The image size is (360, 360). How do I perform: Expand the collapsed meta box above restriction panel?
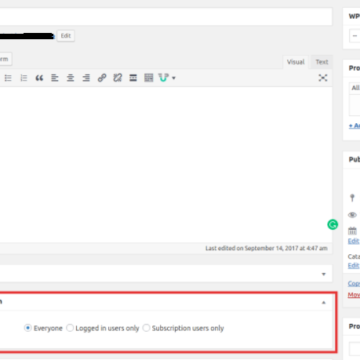point(323,274)
